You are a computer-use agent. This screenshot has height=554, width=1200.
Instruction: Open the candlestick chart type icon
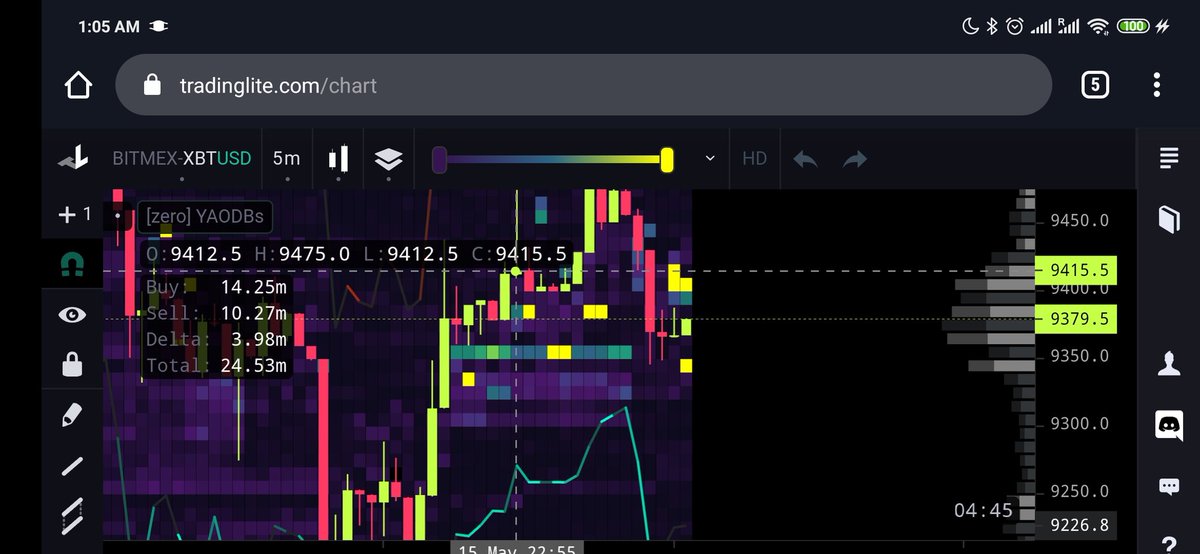[x=338, y=158]
